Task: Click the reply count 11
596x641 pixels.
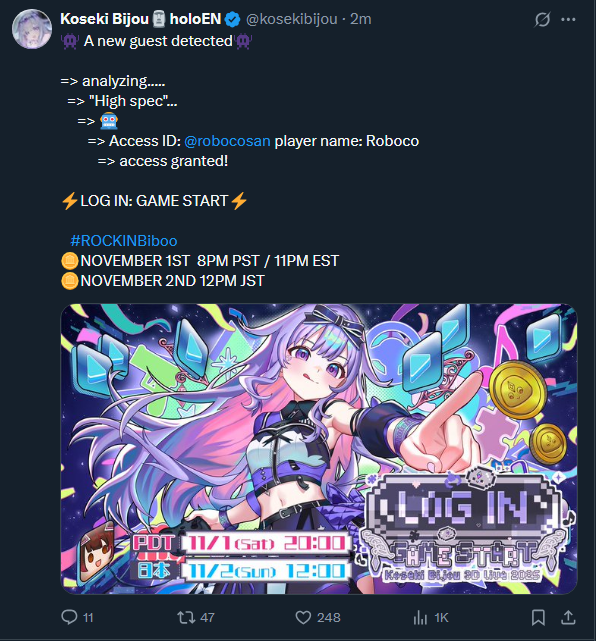Action: pos(88,617)
